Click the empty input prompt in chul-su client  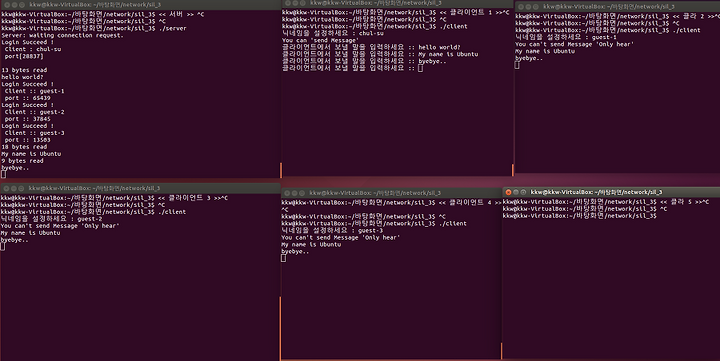pyautogui.click(x=353, y=68)
